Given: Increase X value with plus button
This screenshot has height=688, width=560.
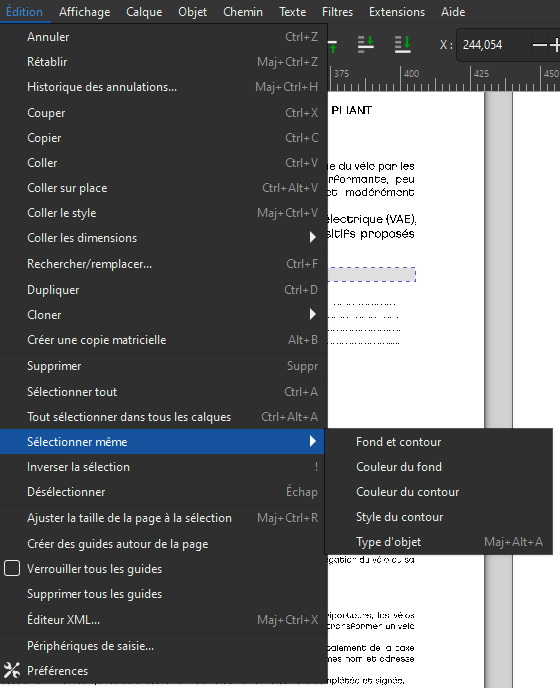Looking at the screenshot, I should pyautogui.click(x=555, y=45).
